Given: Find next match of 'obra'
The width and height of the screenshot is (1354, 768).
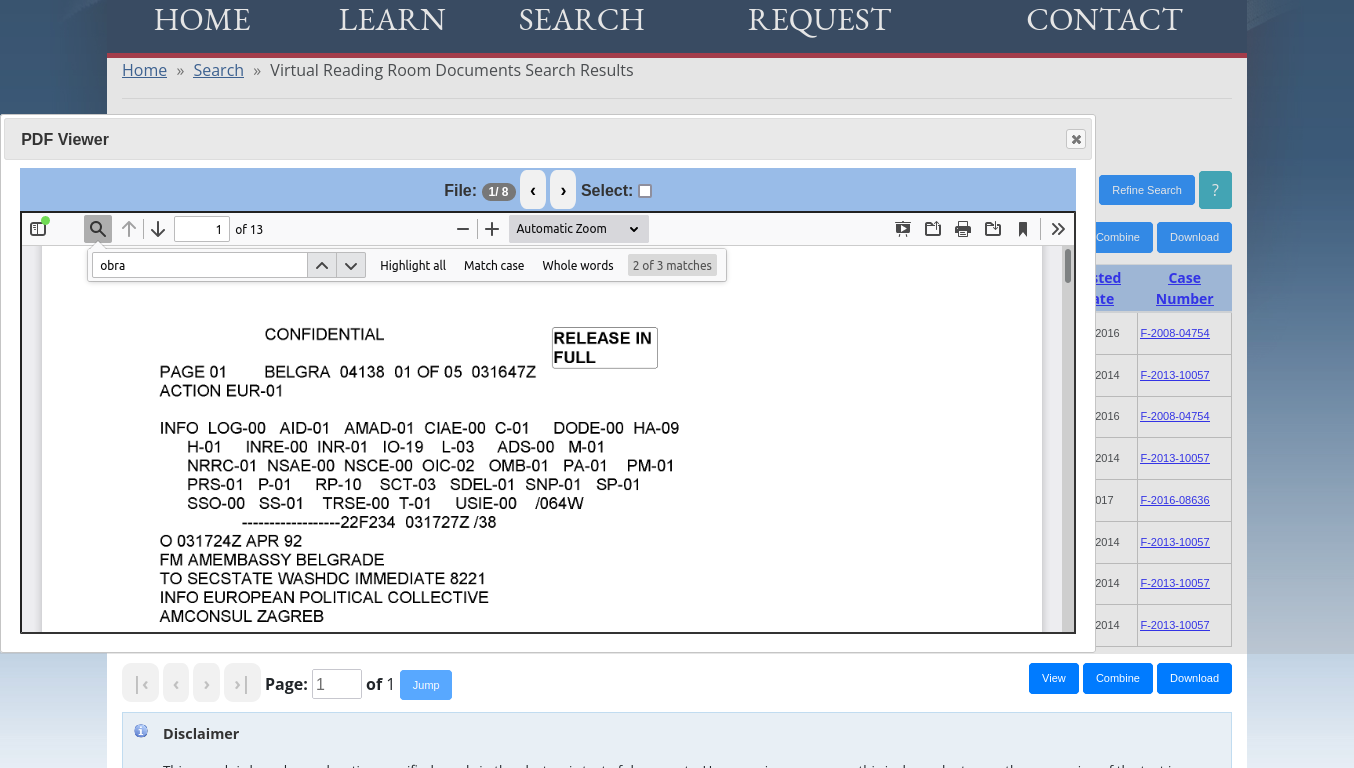Looking at the screenshot, I should (350, 265).
